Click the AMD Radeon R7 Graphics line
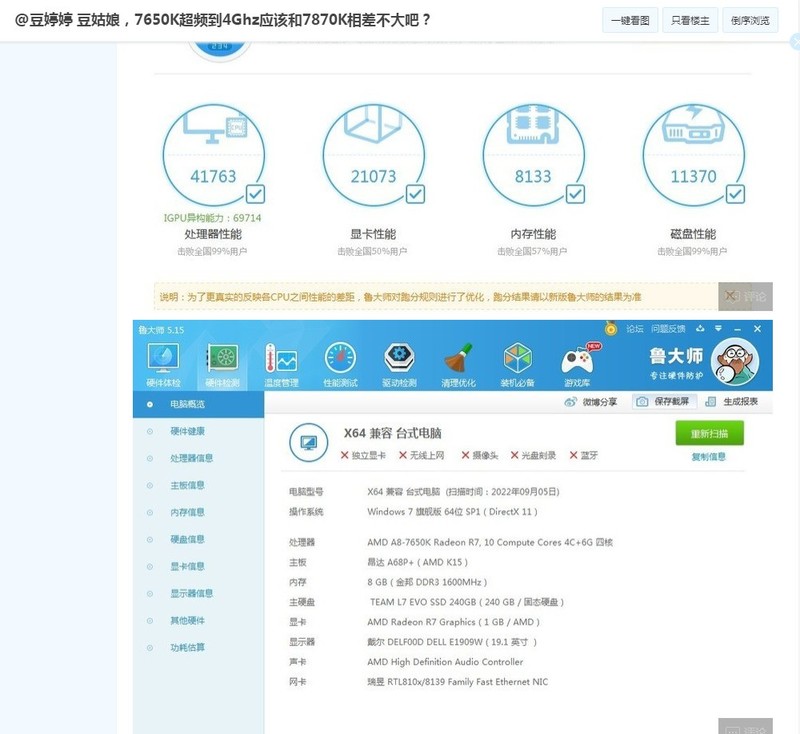The height and width of the screenshot is (734, 800). pos(453,622)
